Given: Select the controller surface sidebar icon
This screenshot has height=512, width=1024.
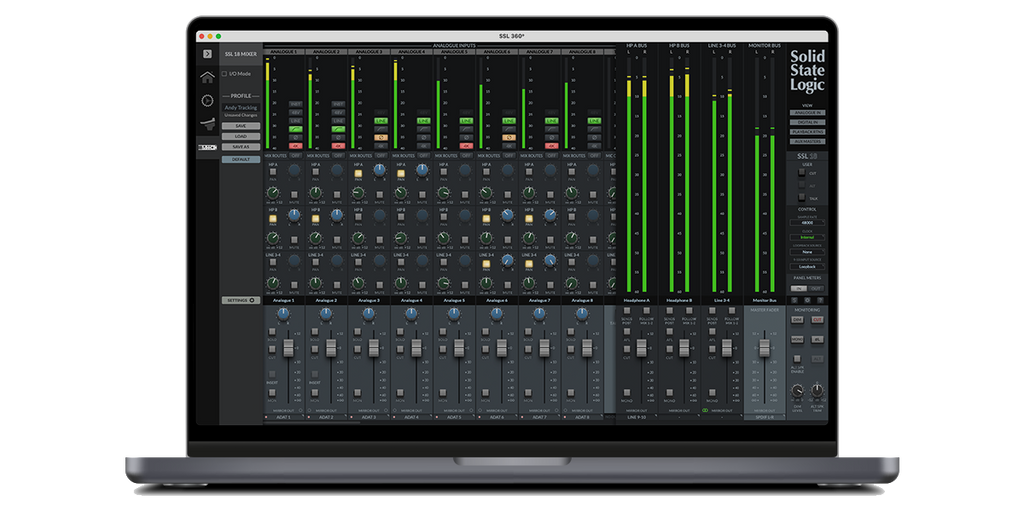Looking at the screenshot, I should pyautogui.click(x=207, y=123).
